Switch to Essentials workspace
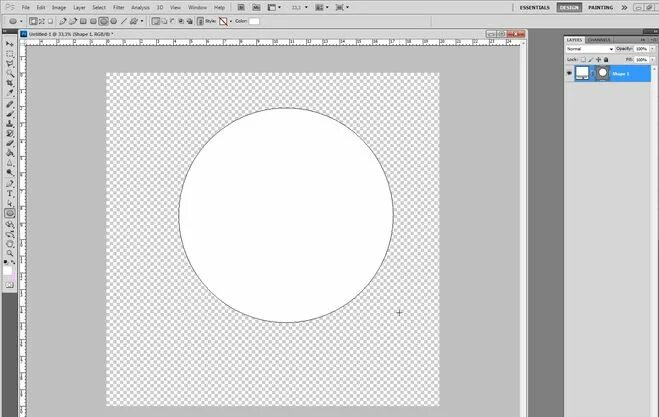 click(535, 7)
